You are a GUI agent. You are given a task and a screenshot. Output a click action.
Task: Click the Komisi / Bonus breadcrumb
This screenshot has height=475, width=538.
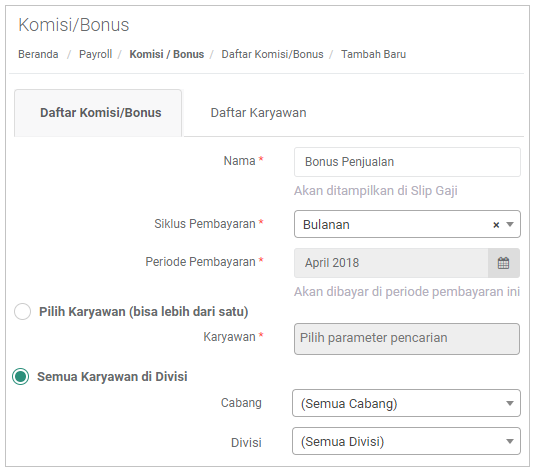[x=167, y=54]
